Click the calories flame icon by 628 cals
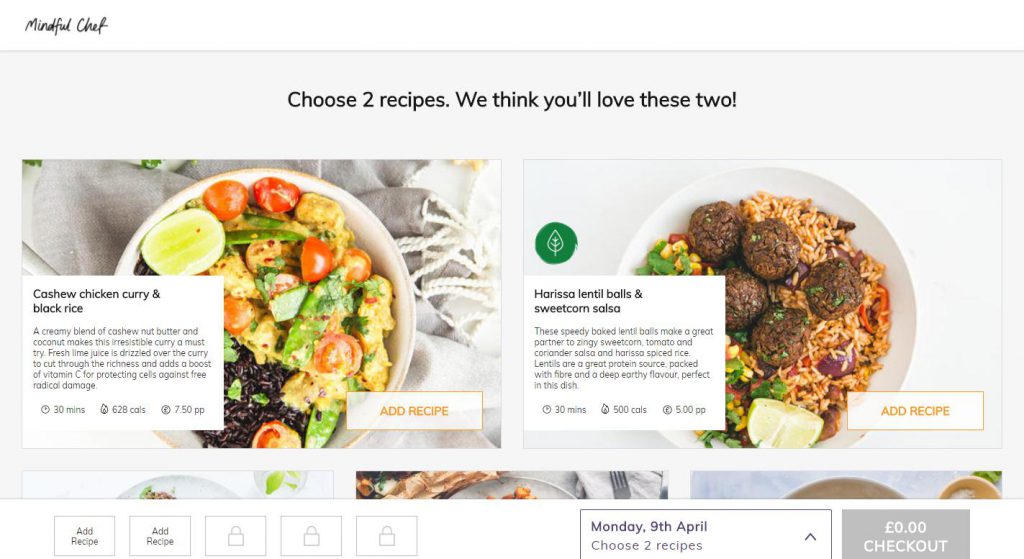 point(104,409)
